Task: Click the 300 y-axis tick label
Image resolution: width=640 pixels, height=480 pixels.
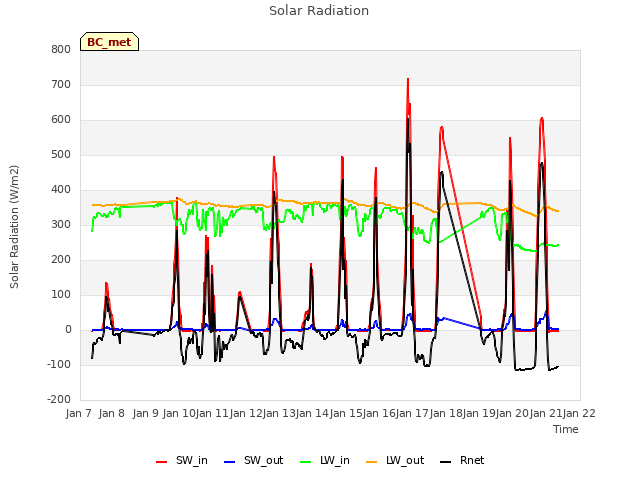Action: (61, 224)
